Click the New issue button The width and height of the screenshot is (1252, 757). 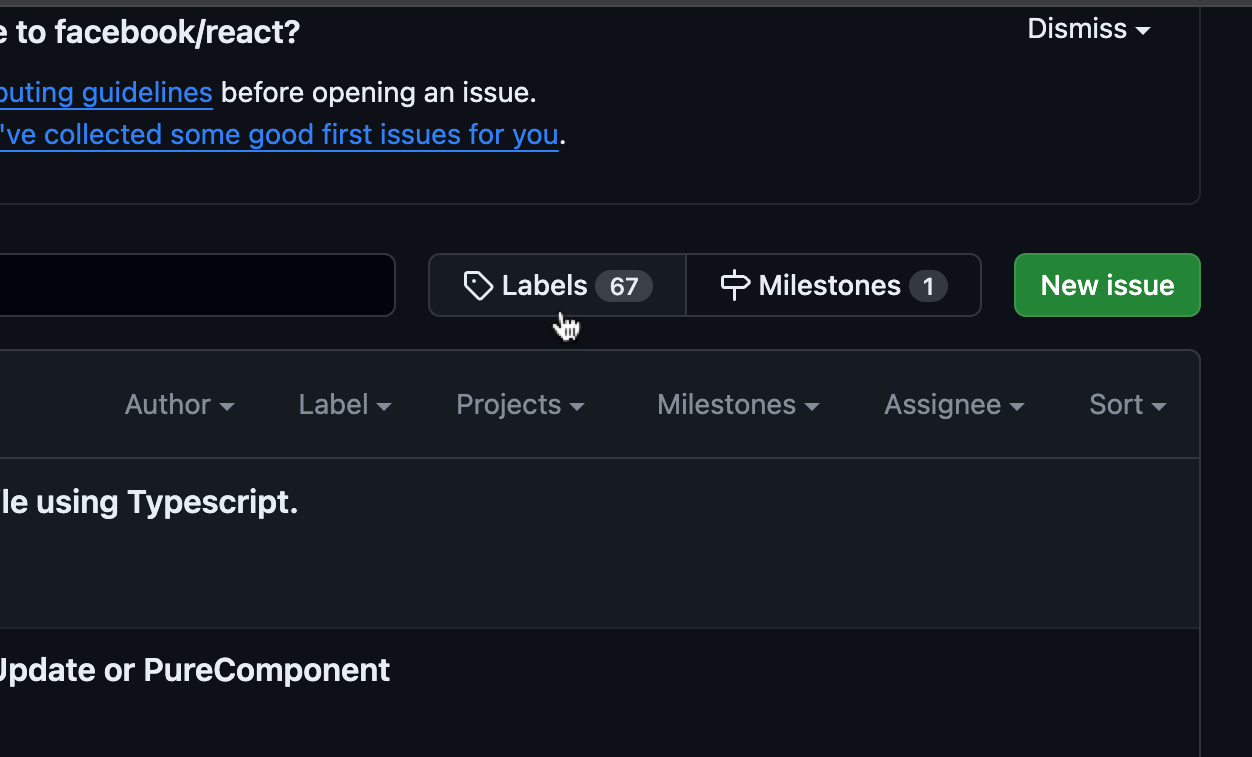point(1106,285)
